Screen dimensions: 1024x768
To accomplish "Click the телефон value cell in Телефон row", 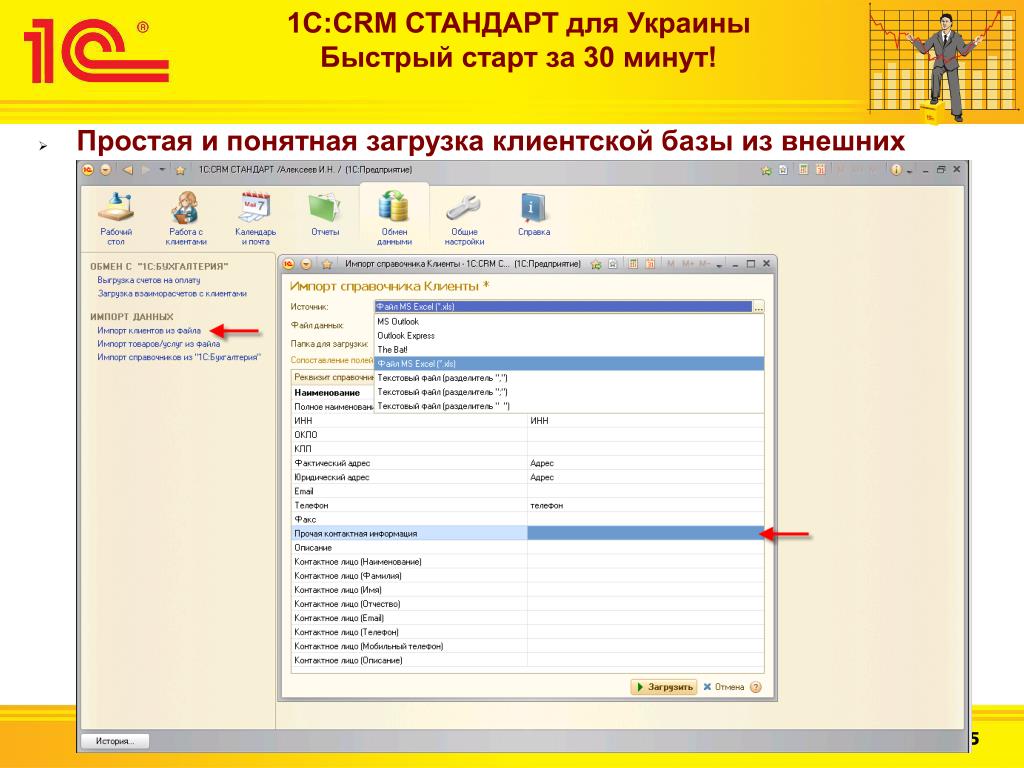I will (x=645, y=505).
